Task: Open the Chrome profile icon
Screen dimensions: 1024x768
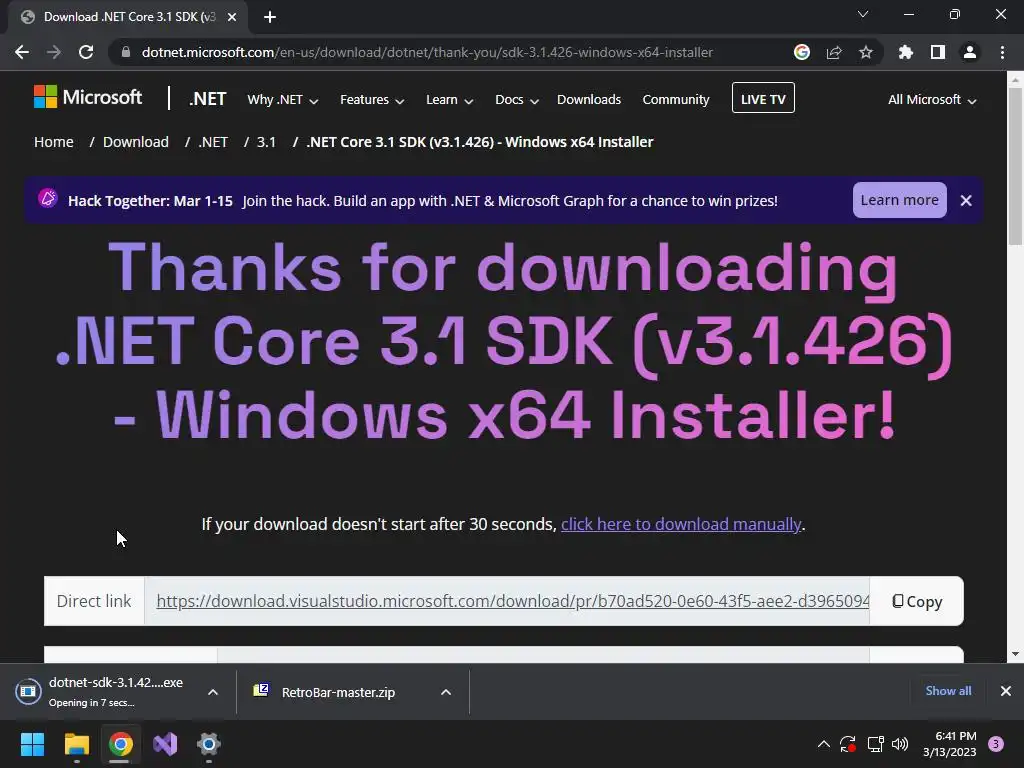Action: (x=970, y=52)
